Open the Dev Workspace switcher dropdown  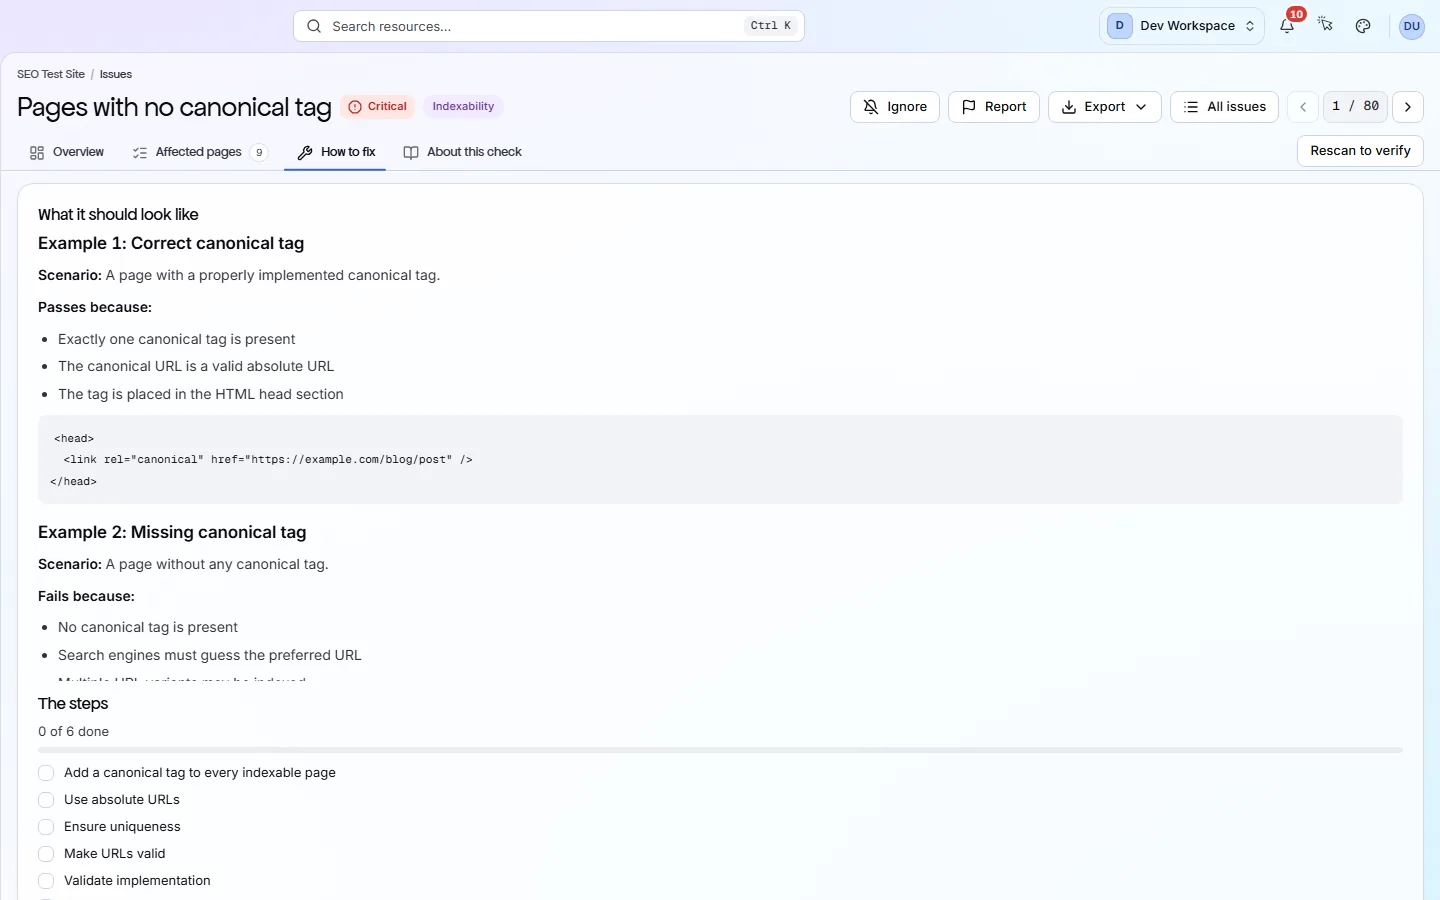coord(1181,26)
